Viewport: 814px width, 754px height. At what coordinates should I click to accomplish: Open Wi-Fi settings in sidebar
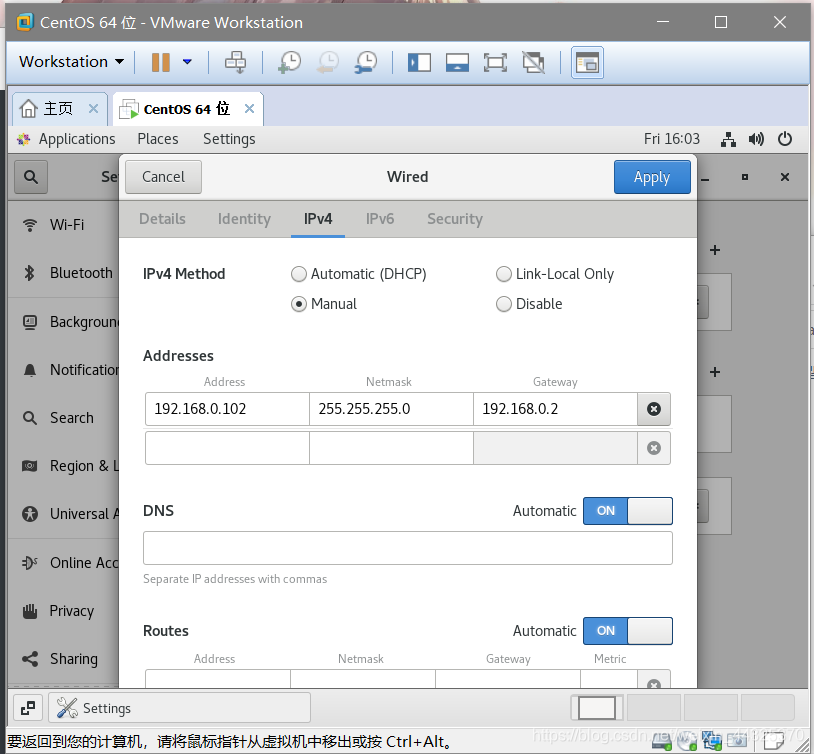click(x=63, y=225)
